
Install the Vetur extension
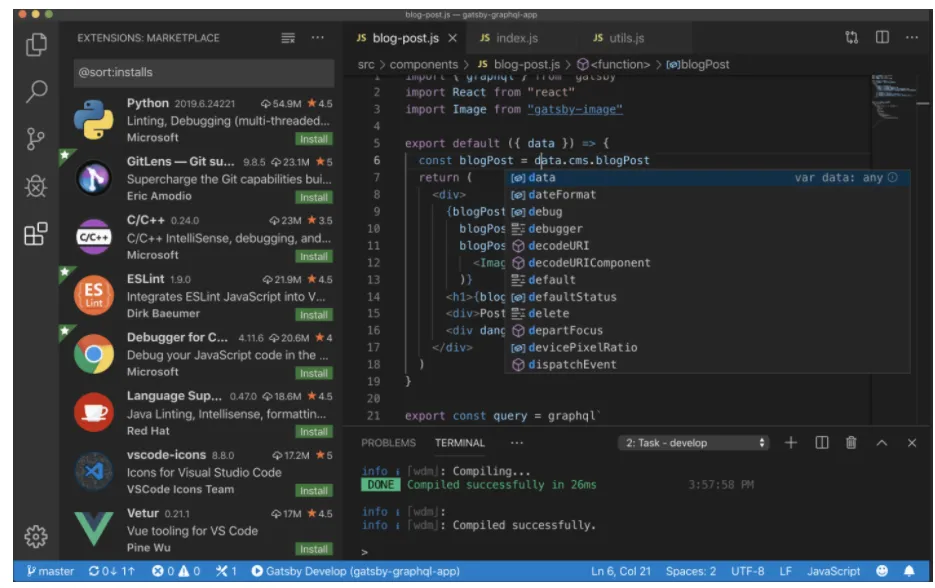tap(314, 549)
